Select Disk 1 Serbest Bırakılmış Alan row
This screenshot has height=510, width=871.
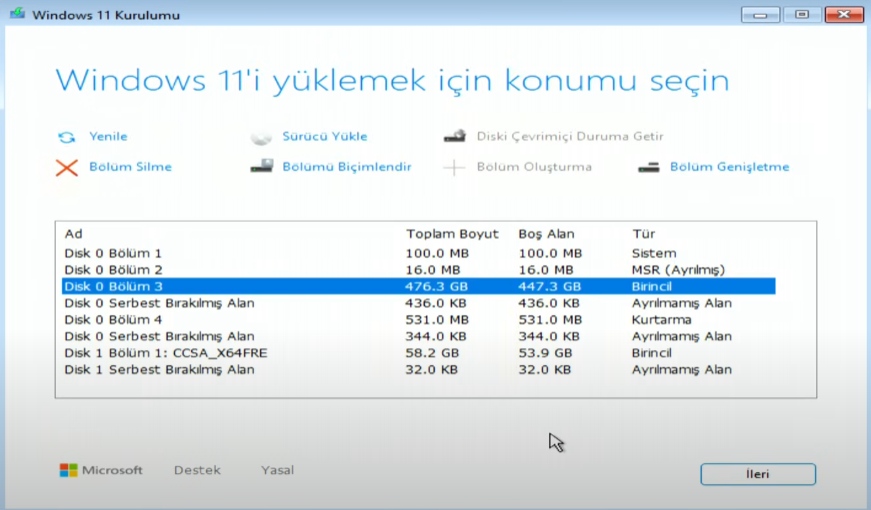pyautogui.click(x=419, y=370)
